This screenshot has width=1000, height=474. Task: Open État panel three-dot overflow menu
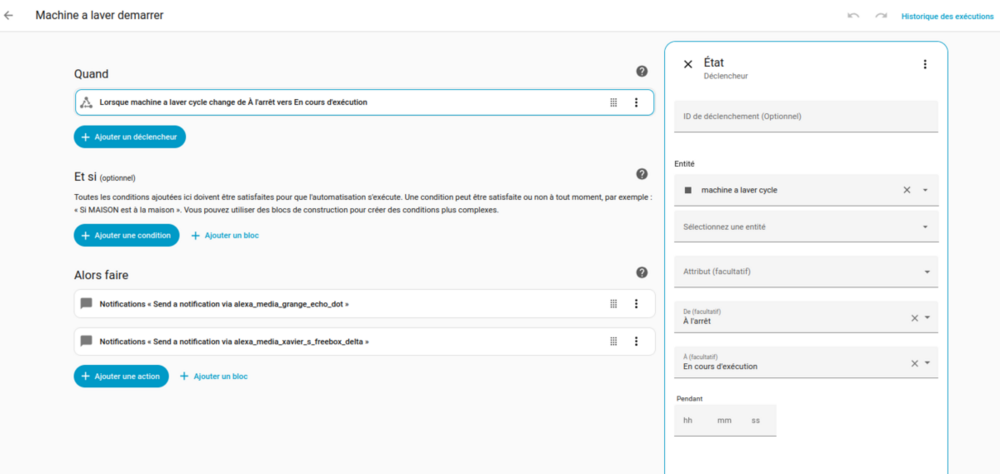(x=925, y=64)
